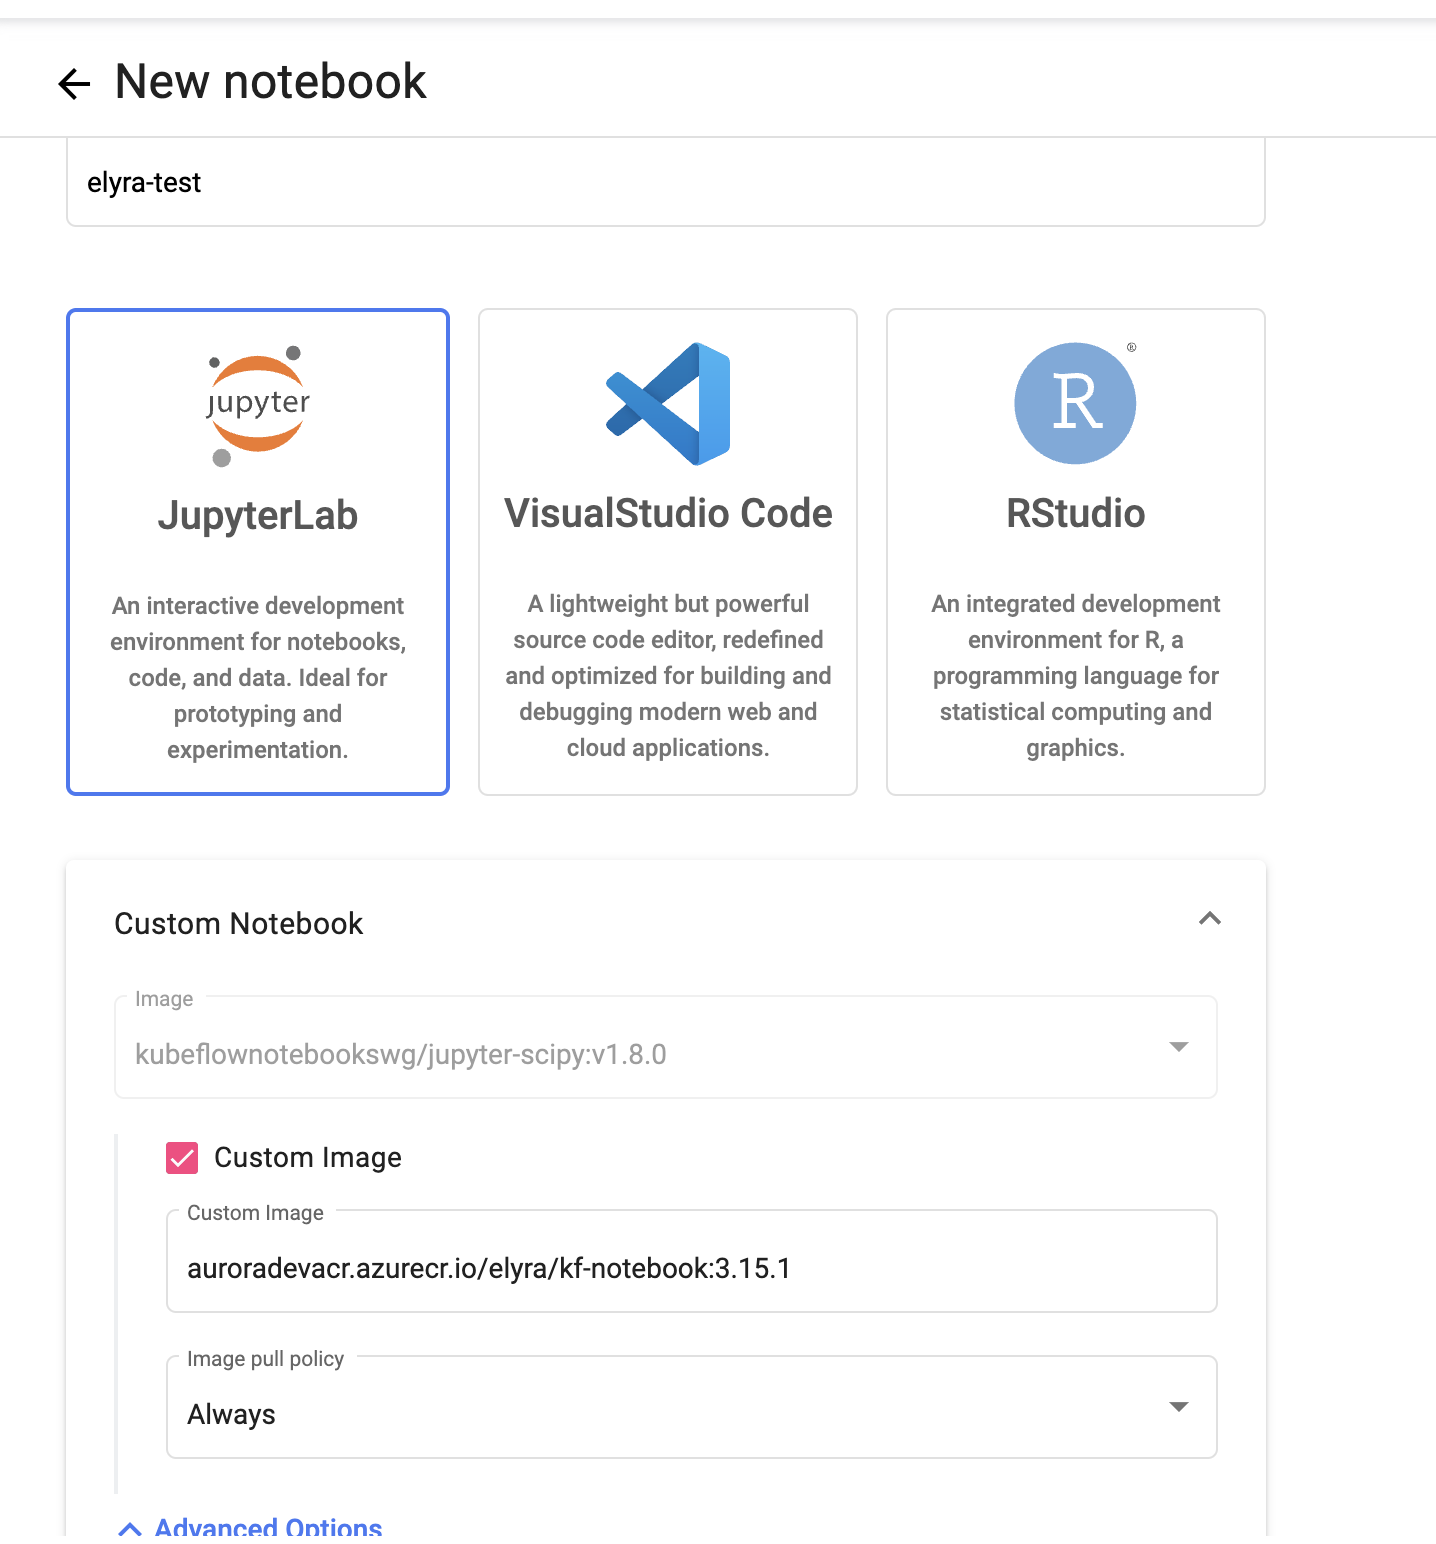The height and width of the screenshot is (1544, 1436).
Task: Click the JupyterLab description text
Action: [258, 678]
